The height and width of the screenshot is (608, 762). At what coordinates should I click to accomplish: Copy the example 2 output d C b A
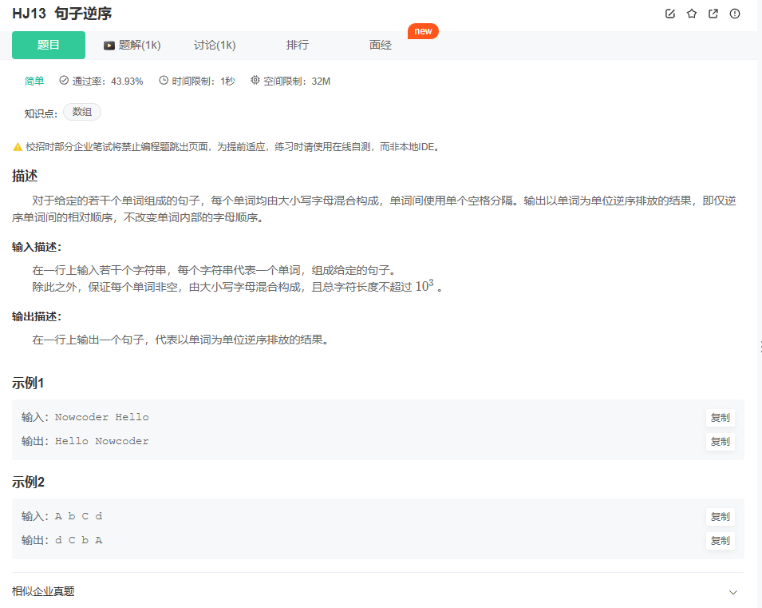(720, 540)
